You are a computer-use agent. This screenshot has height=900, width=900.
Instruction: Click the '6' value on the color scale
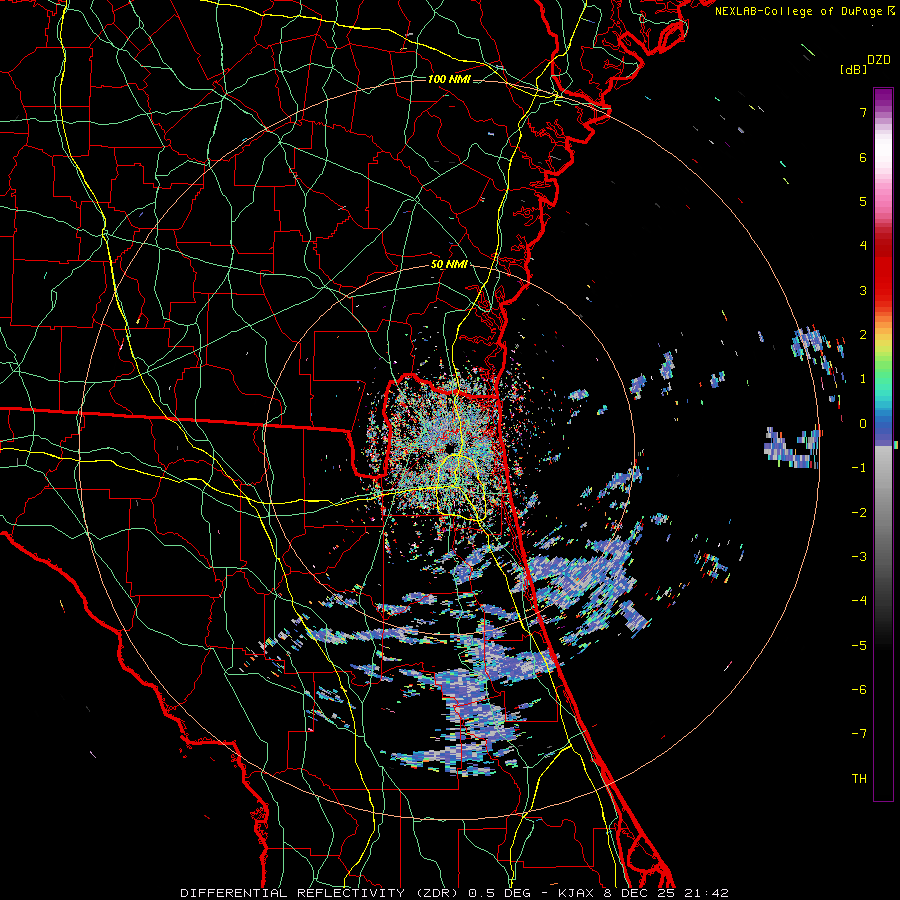tap(863, 157)
